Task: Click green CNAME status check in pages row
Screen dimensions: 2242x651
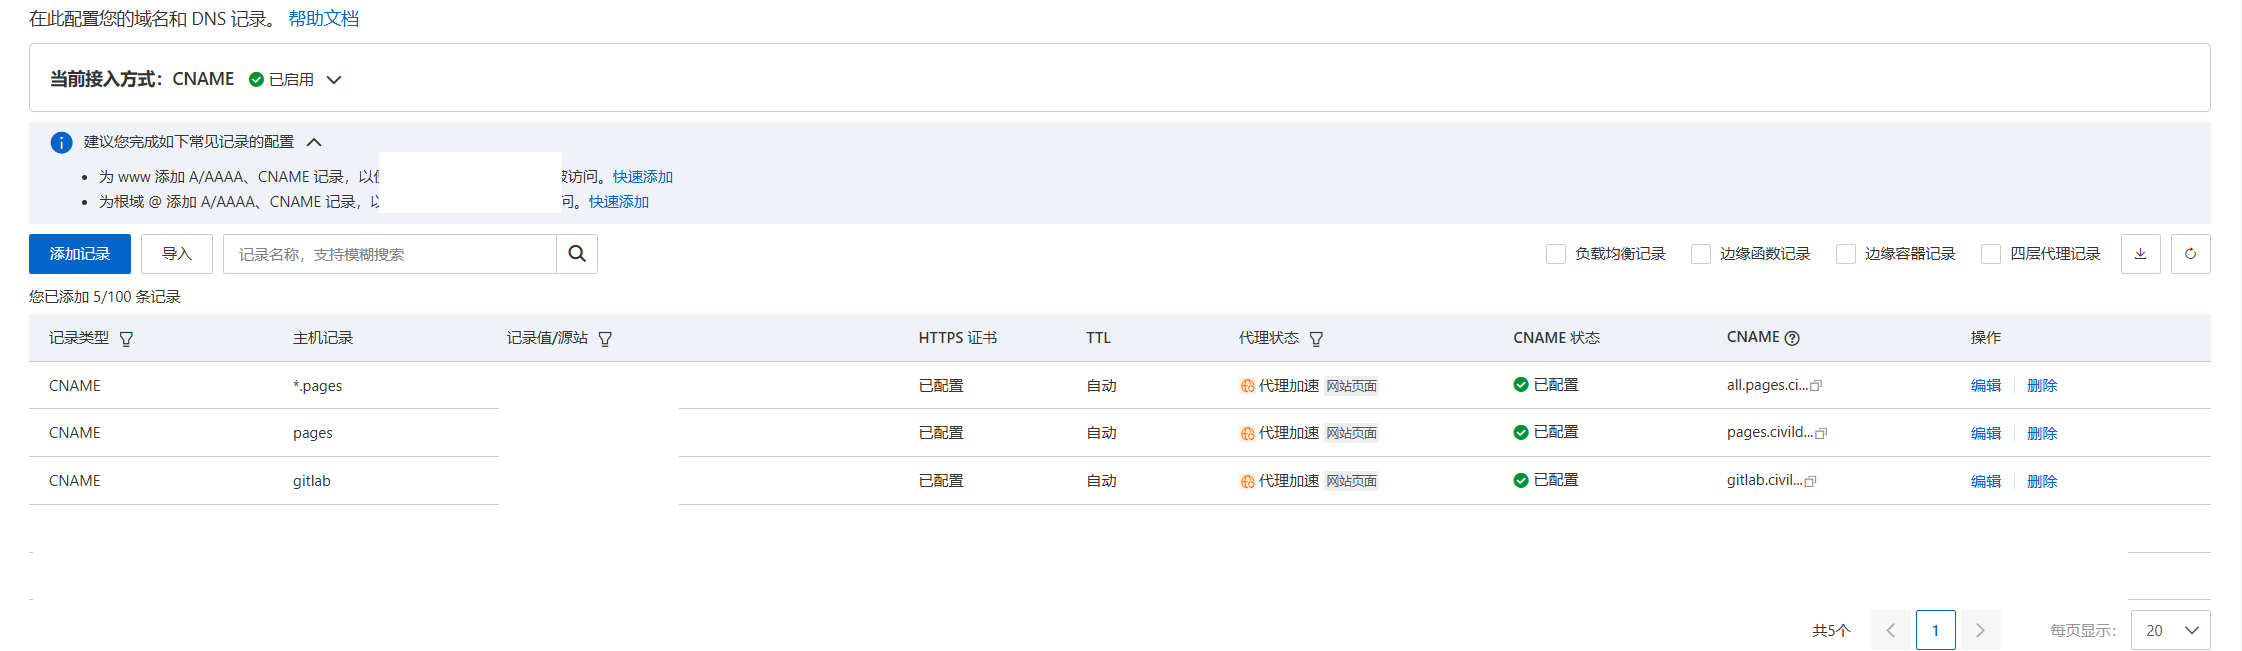Action: pos(1521,432)
